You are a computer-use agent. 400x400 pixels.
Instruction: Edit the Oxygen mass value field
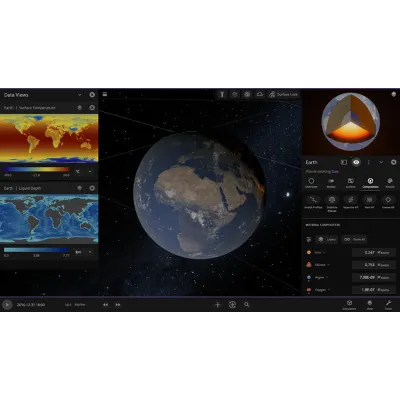[x=374, y=290]
